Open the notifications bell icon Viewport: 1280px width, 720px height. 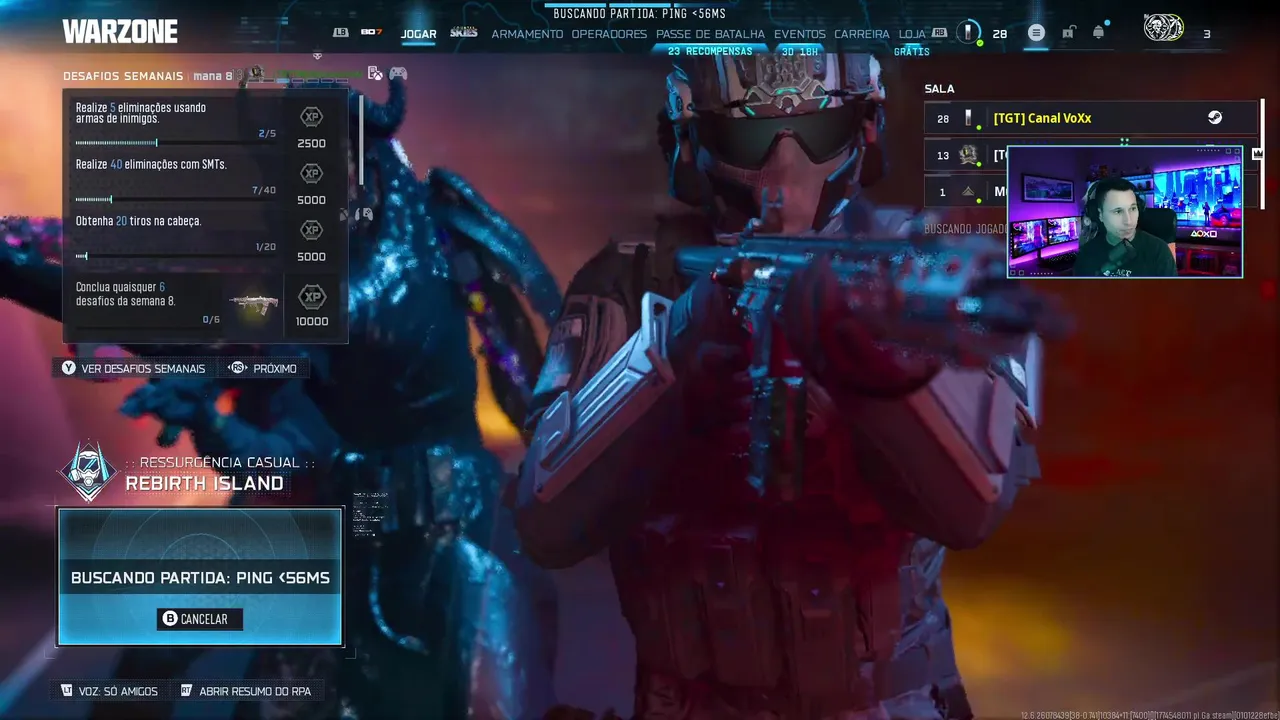click(x=1098, y=33)
